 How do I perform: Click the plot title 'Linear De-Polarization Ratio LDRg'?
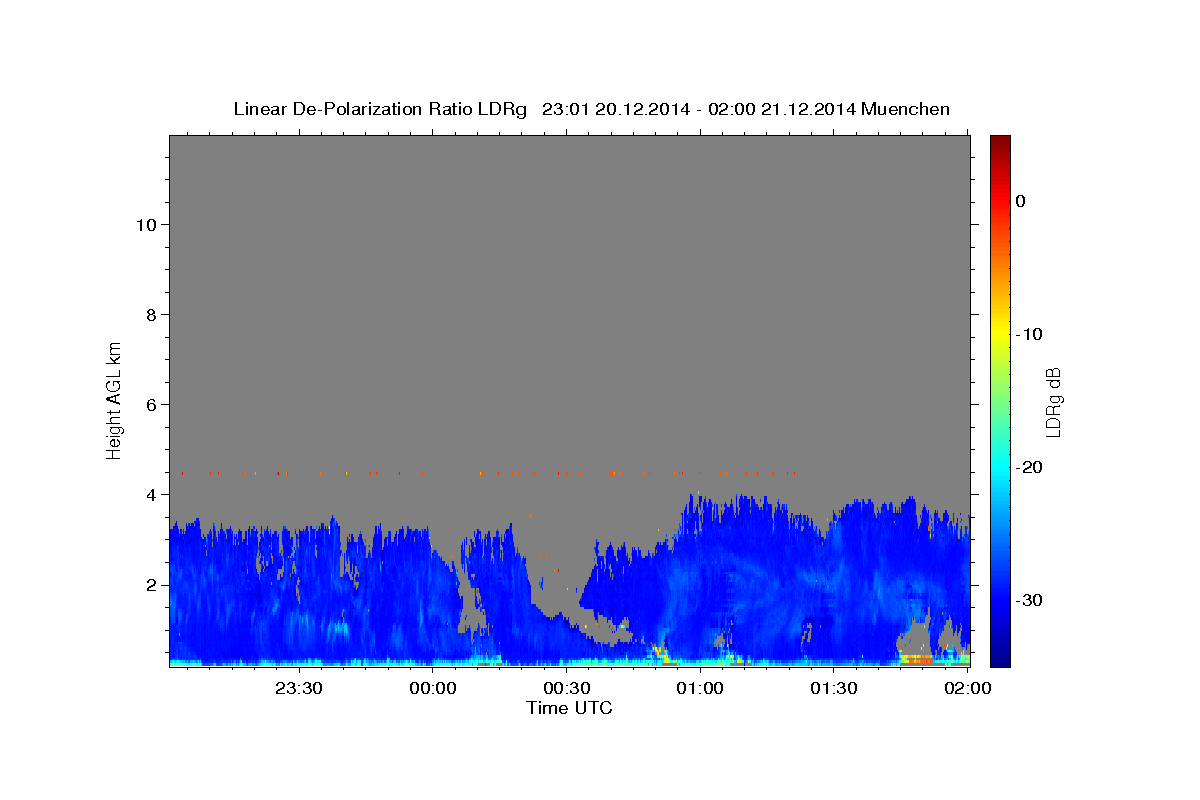379,109
